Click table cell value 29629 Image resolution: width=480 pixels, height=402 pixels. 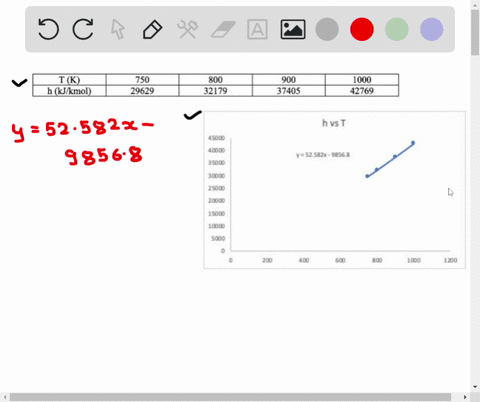pyautogui.click(x=142, y=91)
